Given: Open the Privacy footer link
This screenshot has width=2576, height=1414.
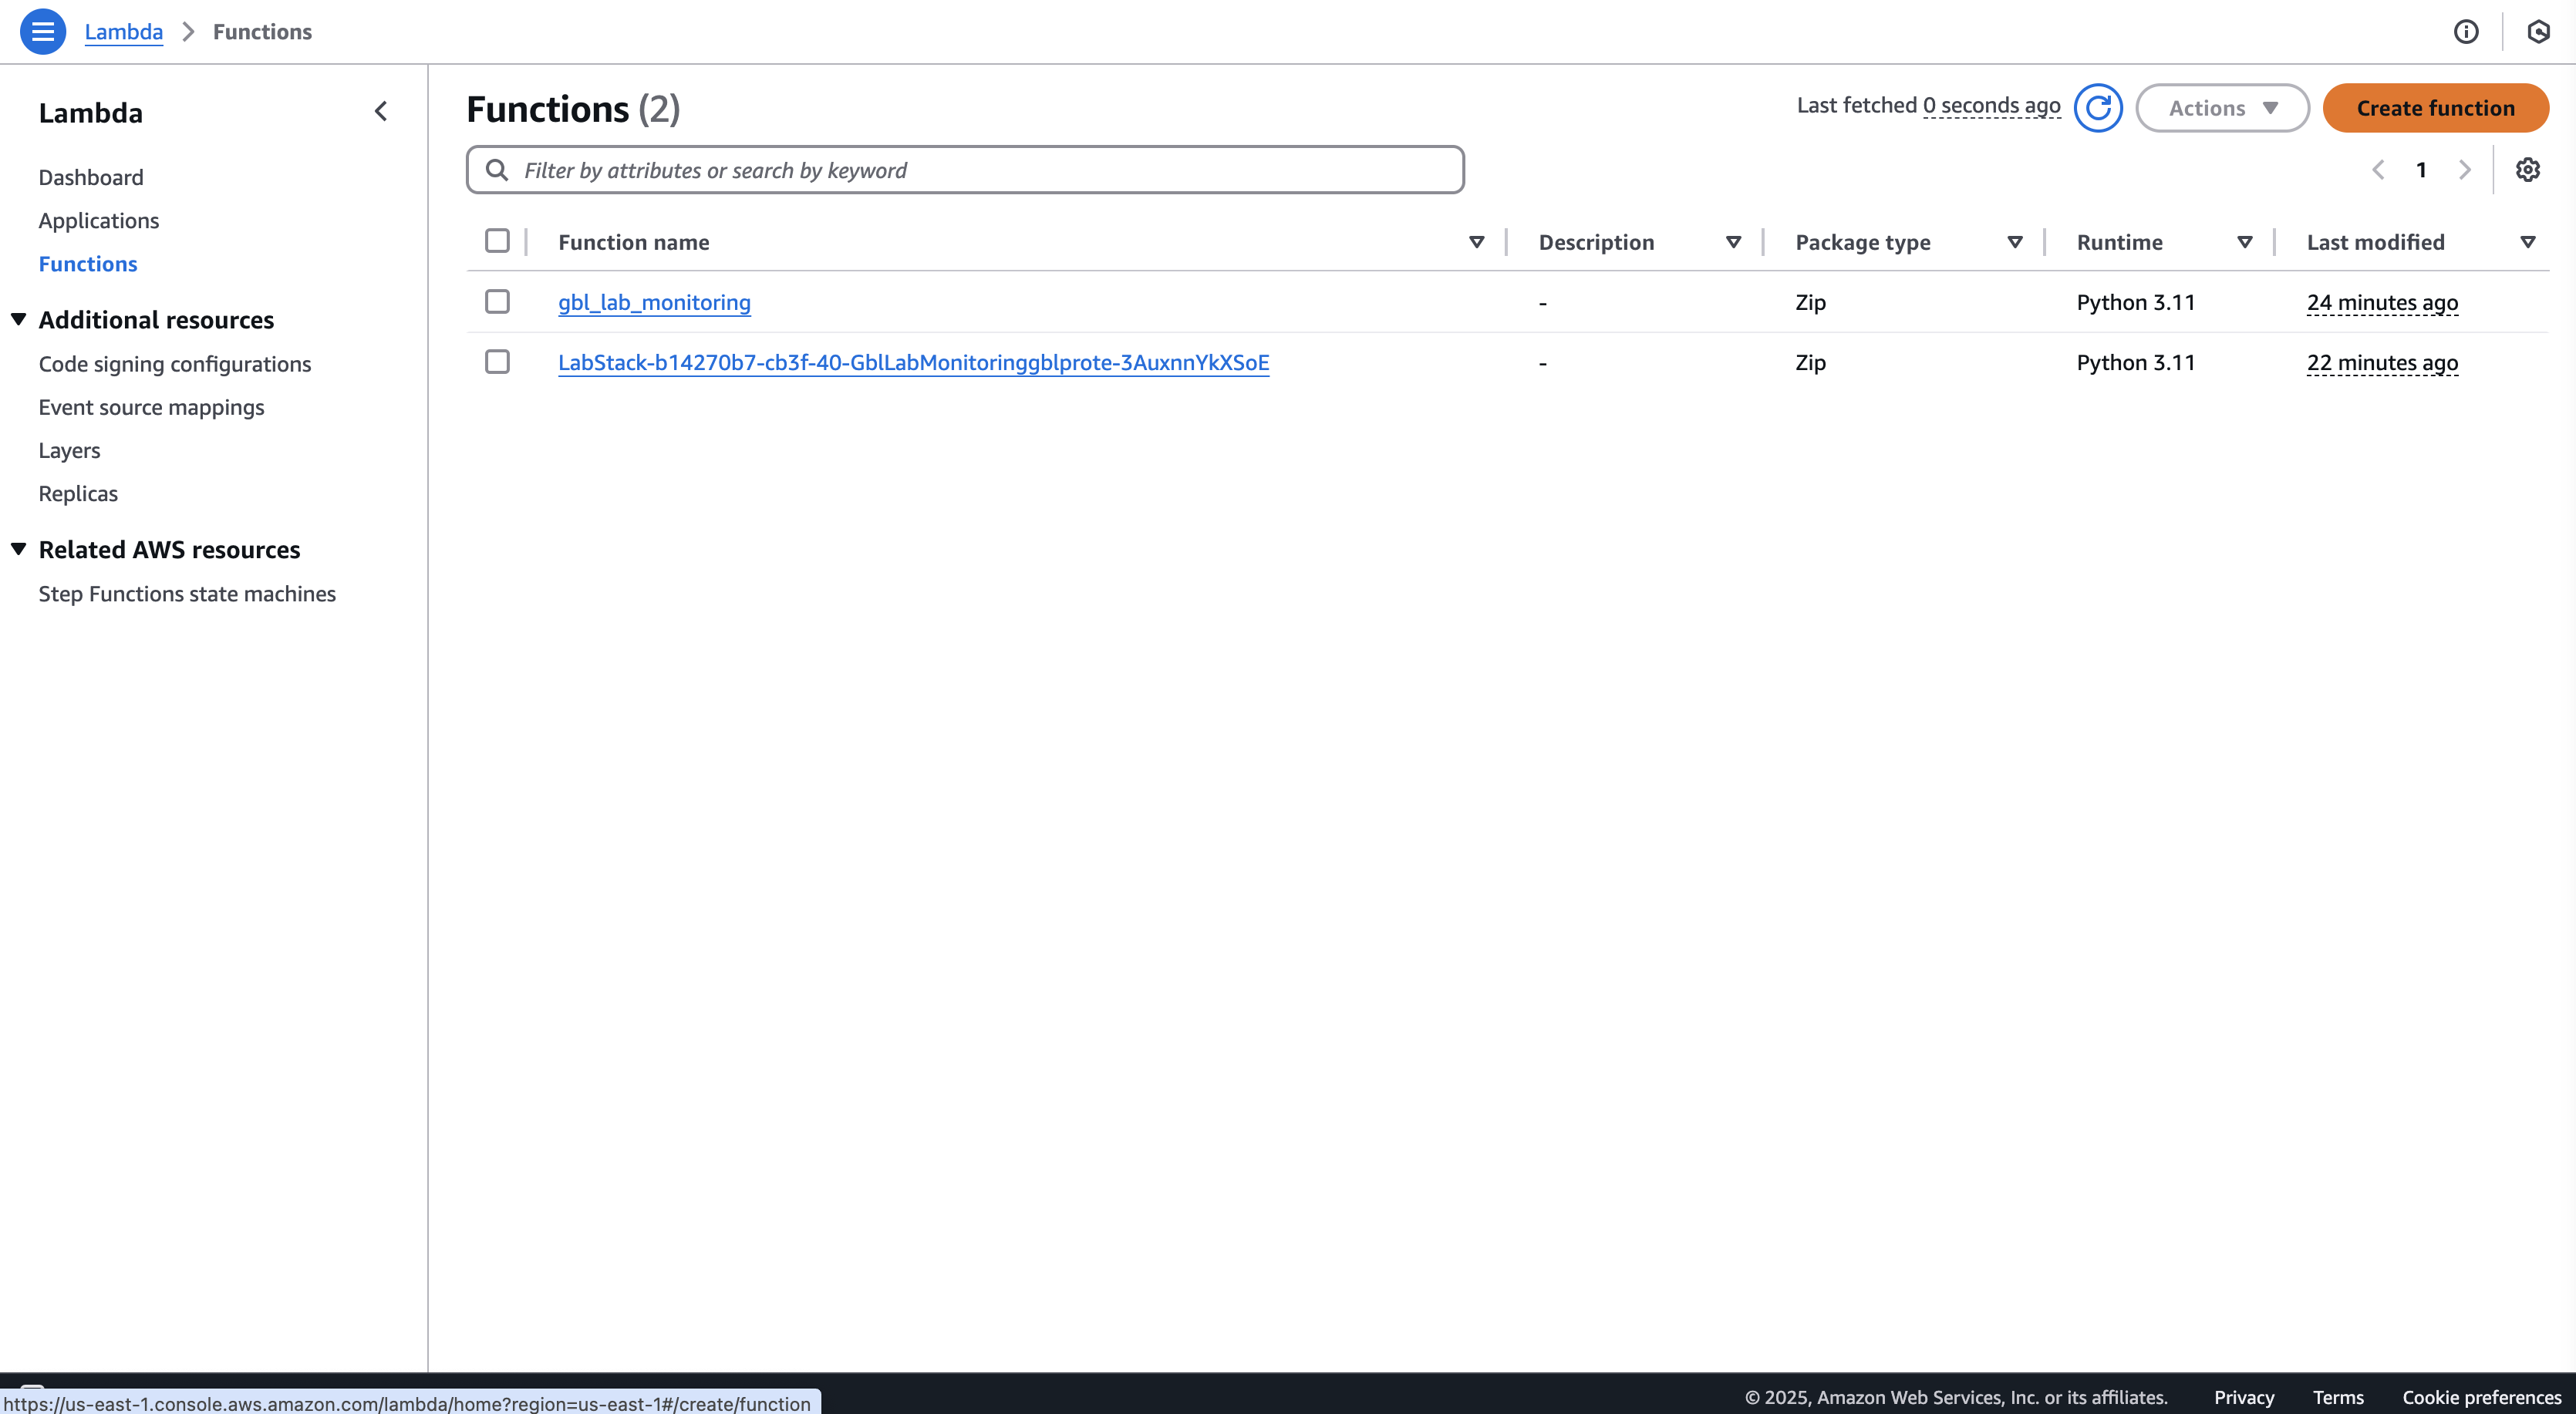Looking at the screenshot, I should click(2243, 1397).
